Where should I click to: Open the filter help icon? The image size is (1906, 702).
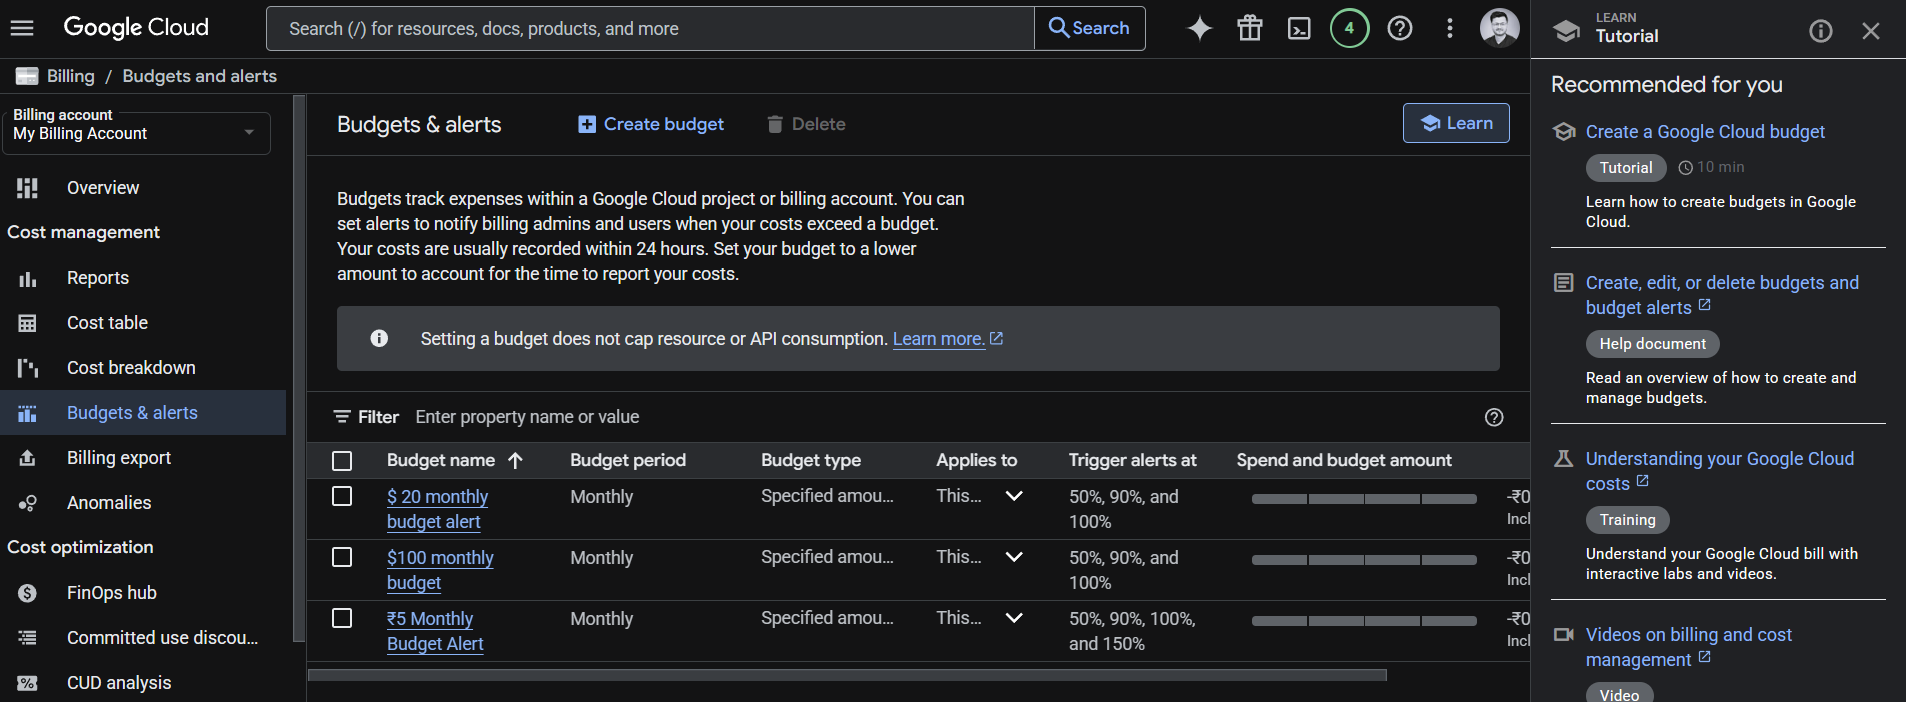pyautogui.click(x=1494, y=417)
